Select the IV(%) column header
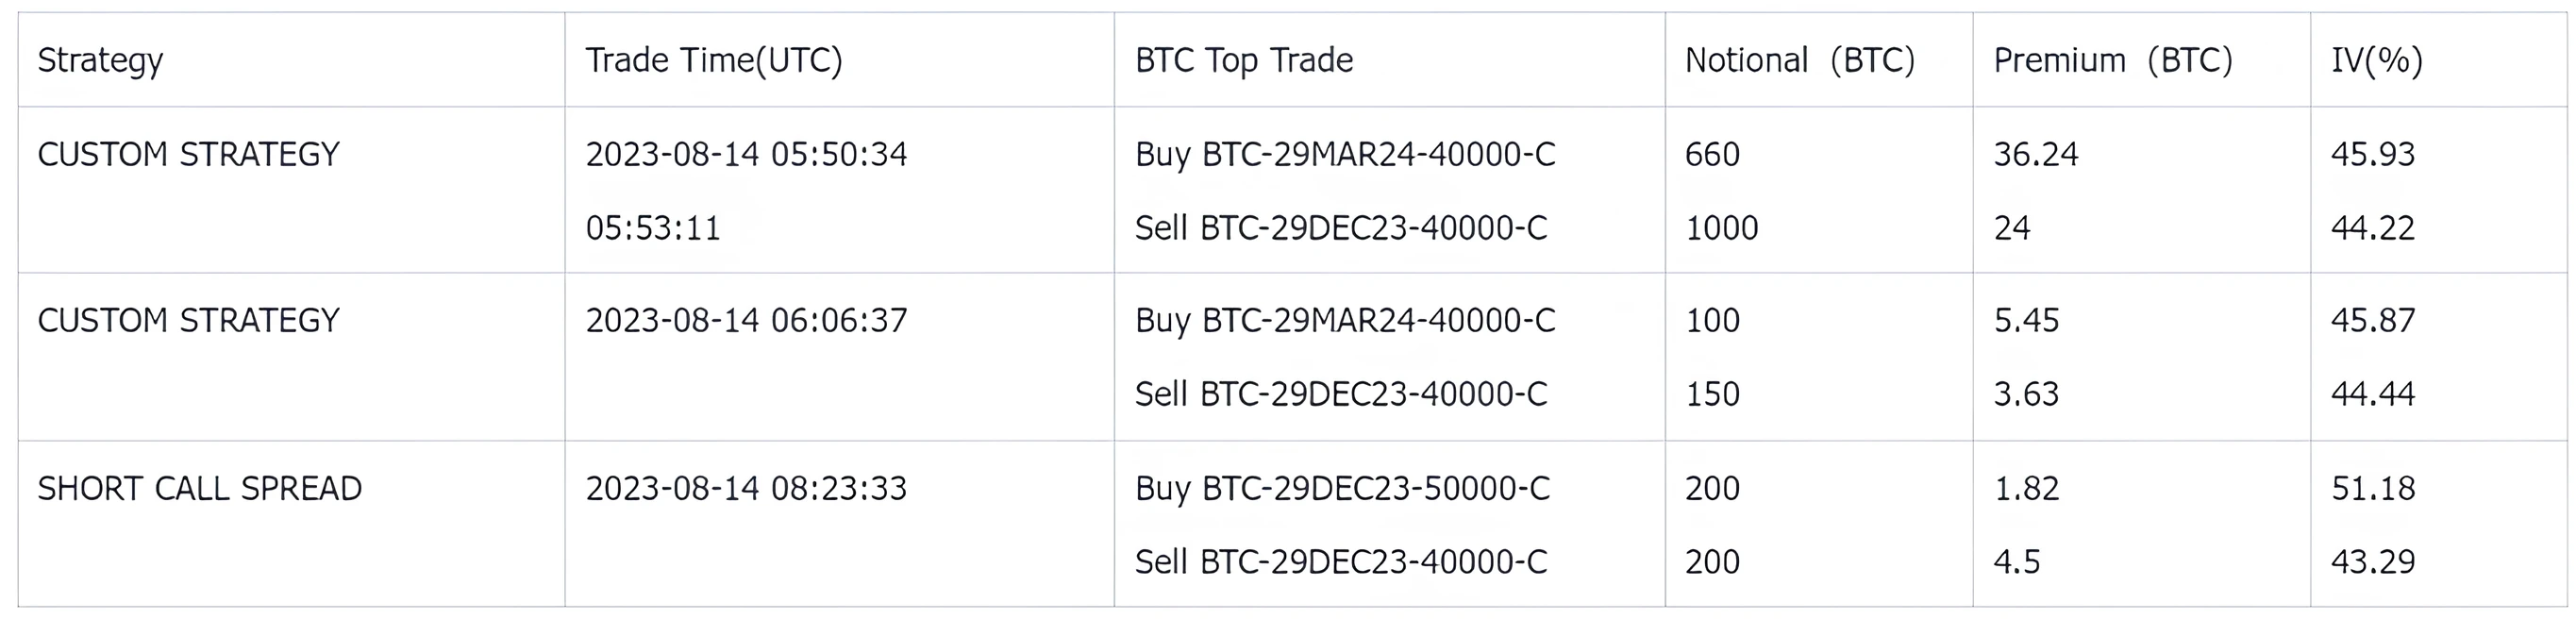Screen dimensions: 2576x619 [x=2377, y=61]
